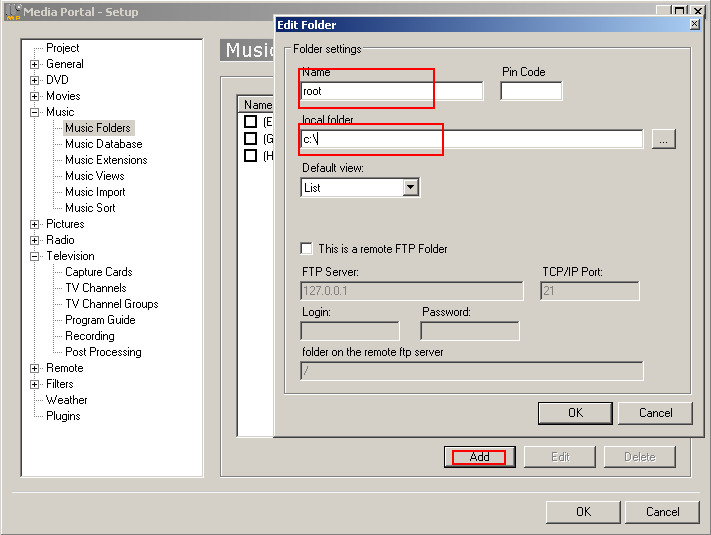Select the Movies tree item

click(x=63, y=96)
